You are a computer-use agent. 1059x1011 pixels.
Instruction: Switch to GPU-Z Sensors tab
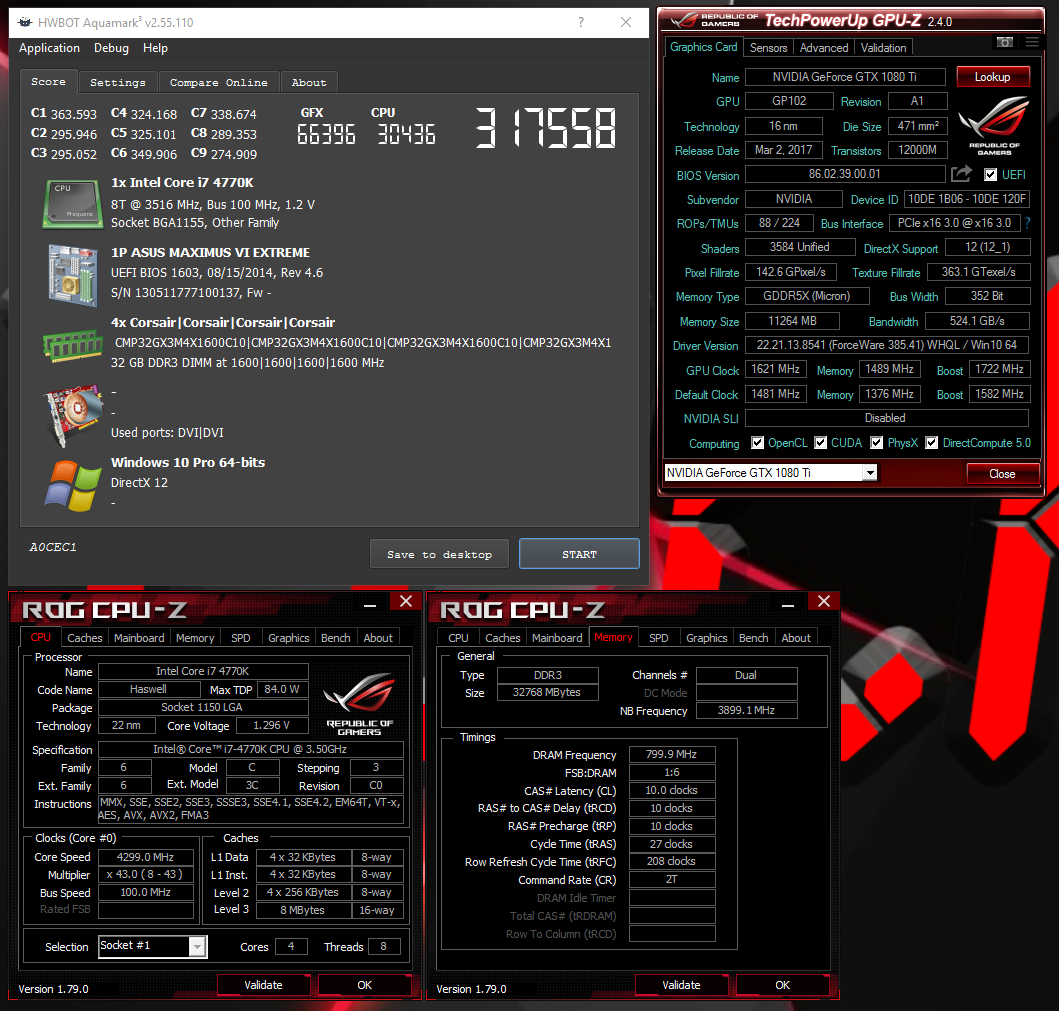pos(769,48)
